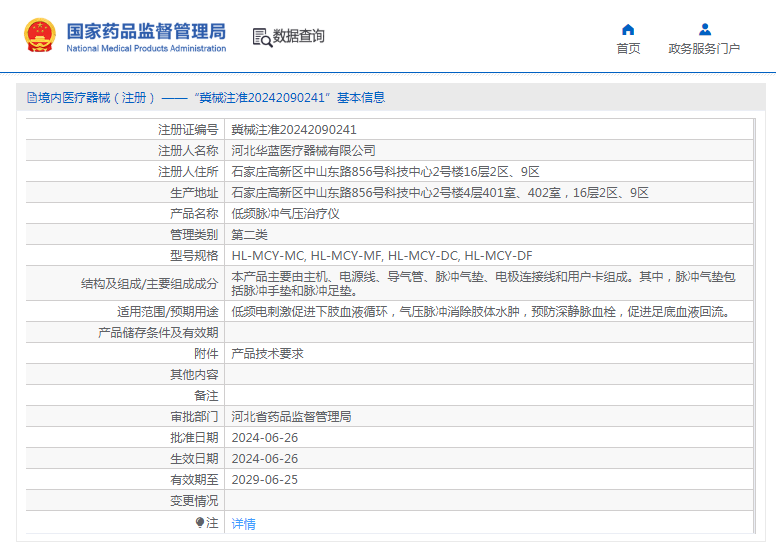Click the 生效日期 value 2024-06-26
This screenshot has height=544, width=776.
tap(265, 459)
